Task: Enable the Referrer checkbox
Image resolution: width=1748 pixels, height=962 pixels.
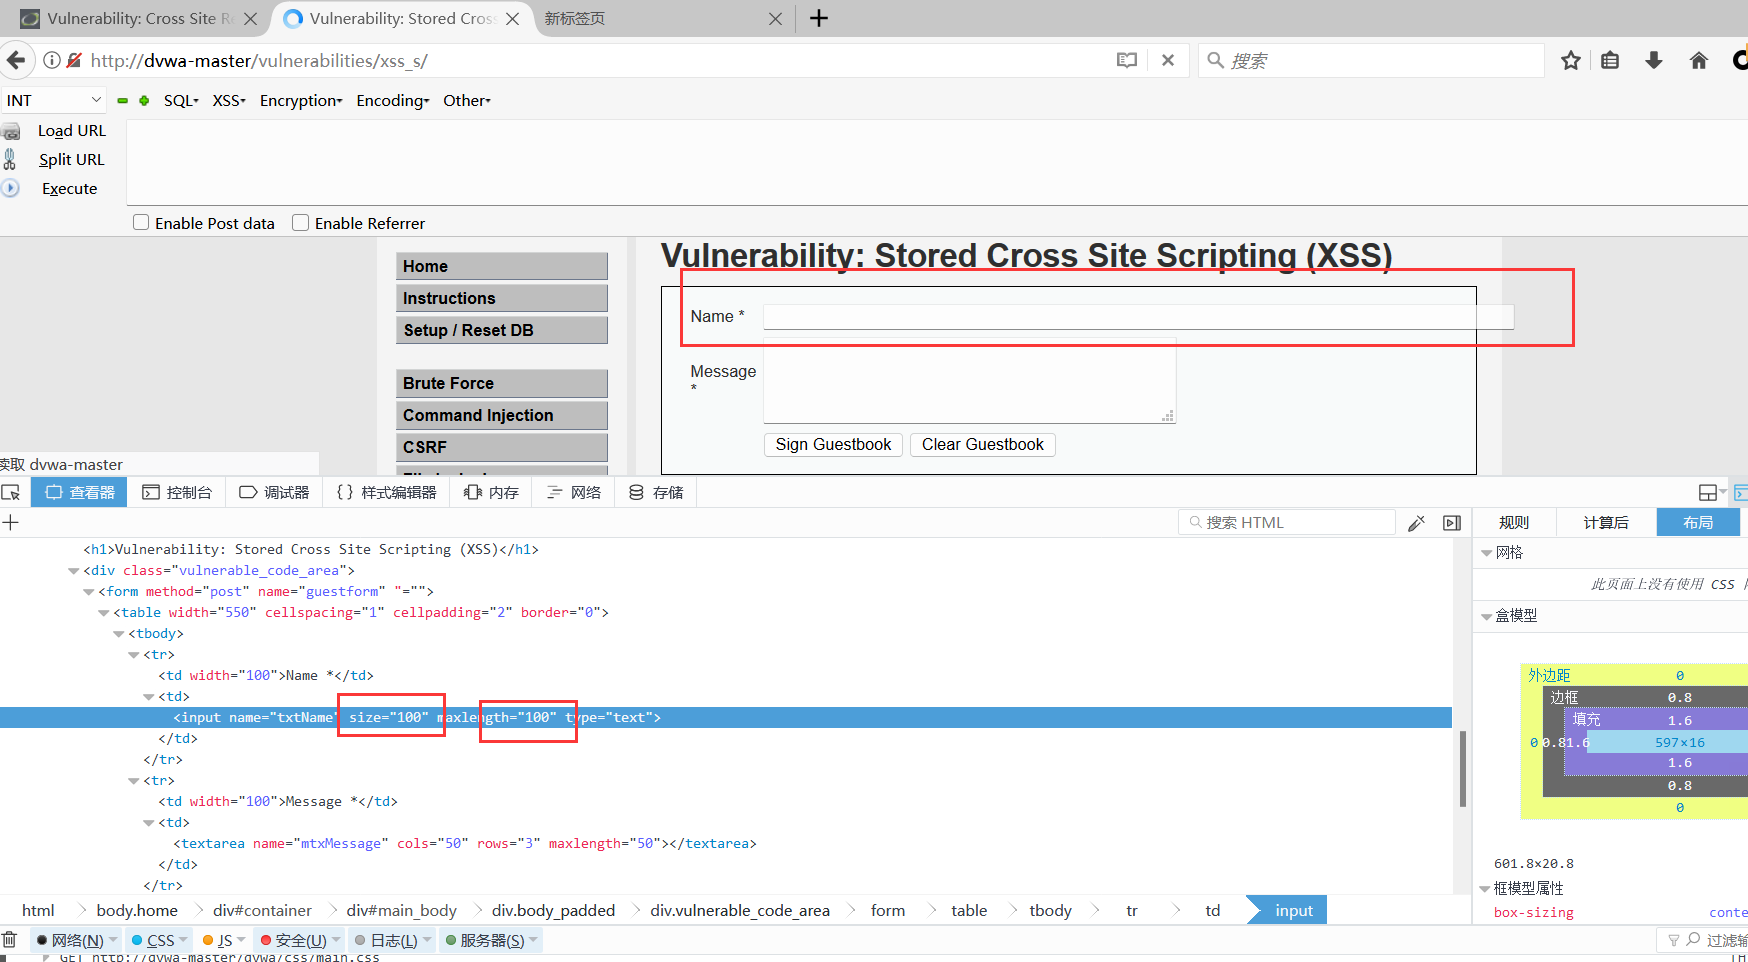Action: (300, 222)
